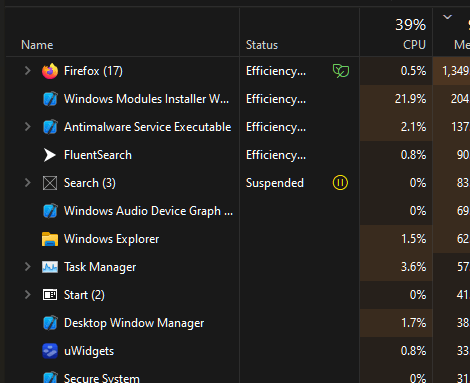Click the Windows Explorer folder icon
This screenshot has height=383, width=470.
(50, 239)
